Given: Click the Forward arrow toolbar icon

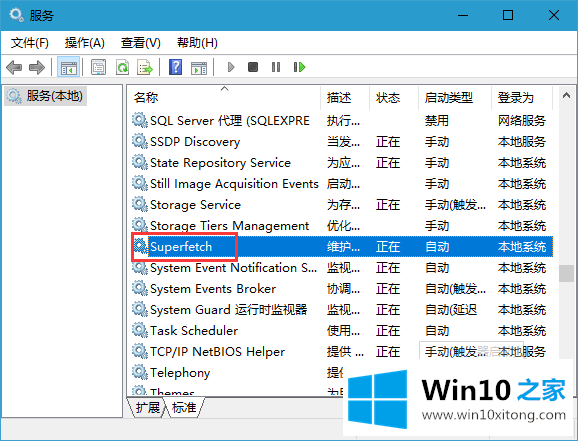Looking at the screenshot, I should point(36,67).
